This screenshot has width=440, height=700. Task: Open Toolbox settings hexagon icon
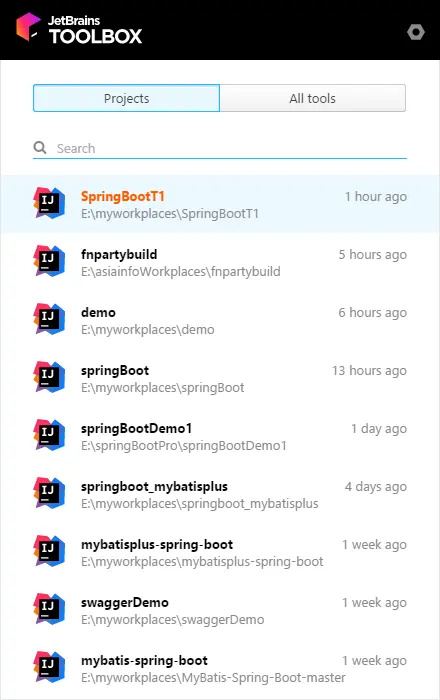[x=415, y=32]
